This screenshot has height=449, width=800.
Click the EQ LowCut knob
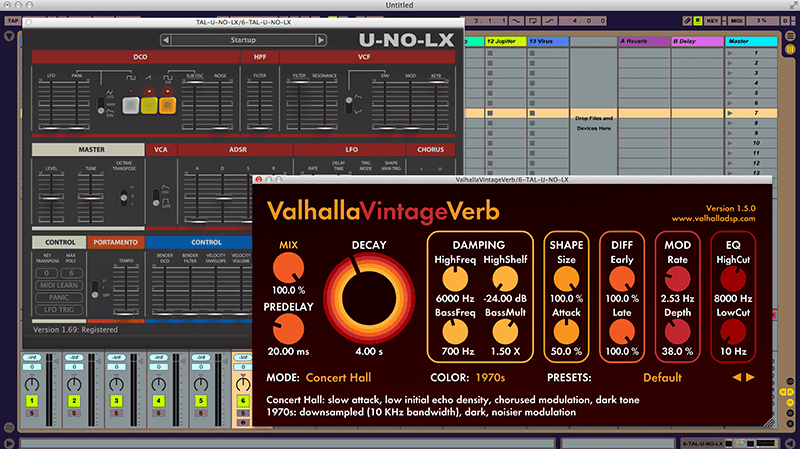[733, 332]
